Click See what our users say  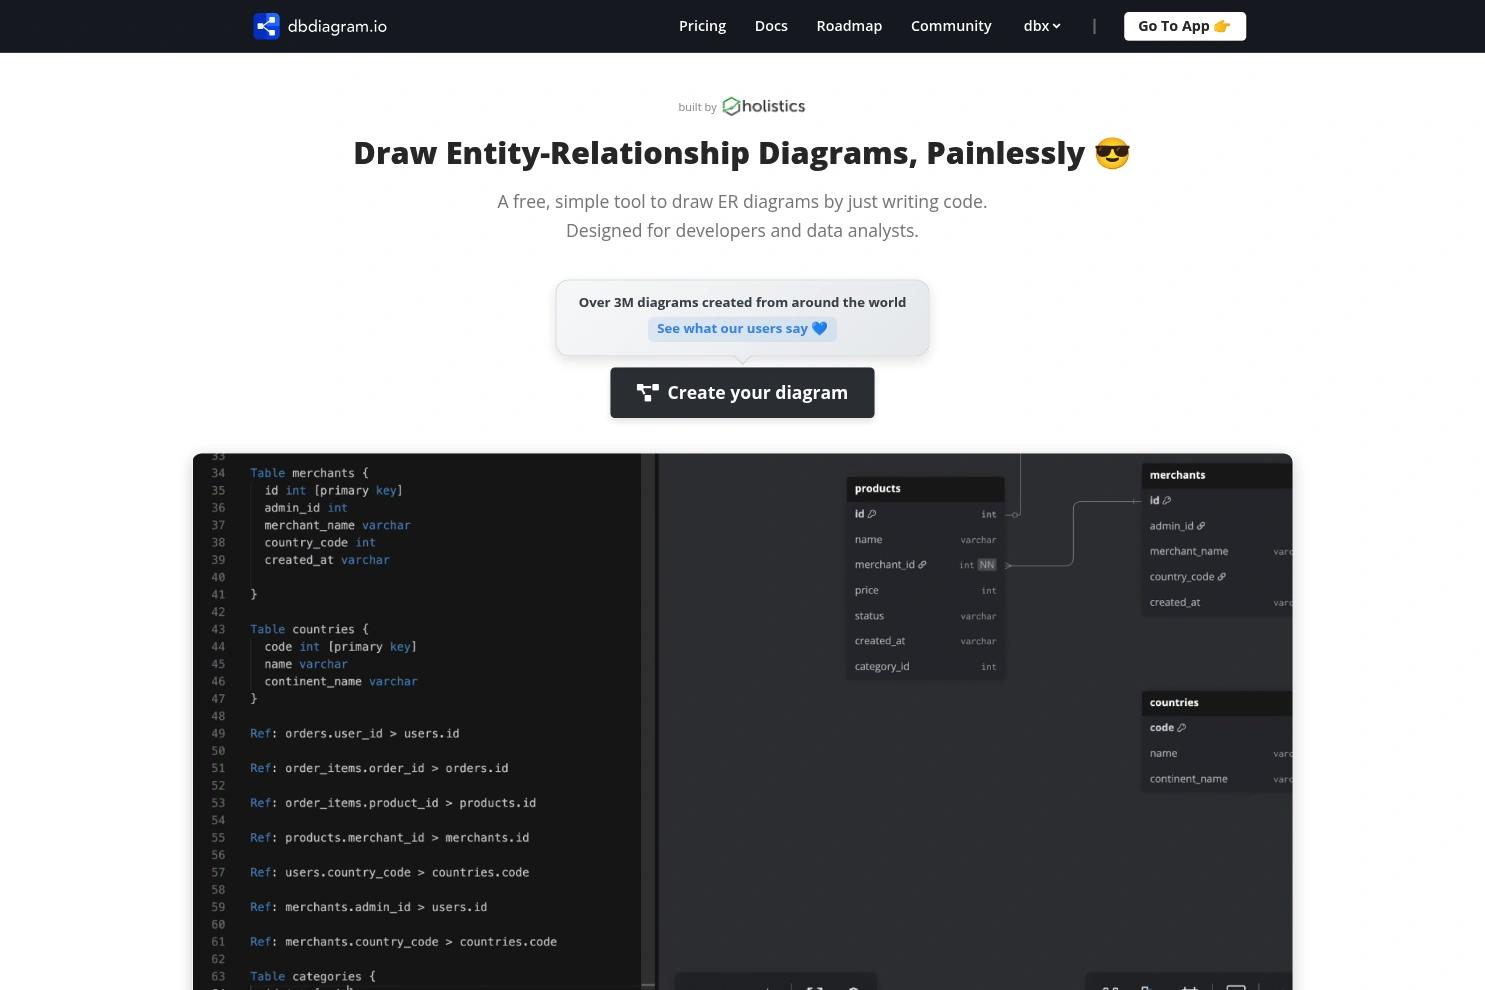coord(742,328)
